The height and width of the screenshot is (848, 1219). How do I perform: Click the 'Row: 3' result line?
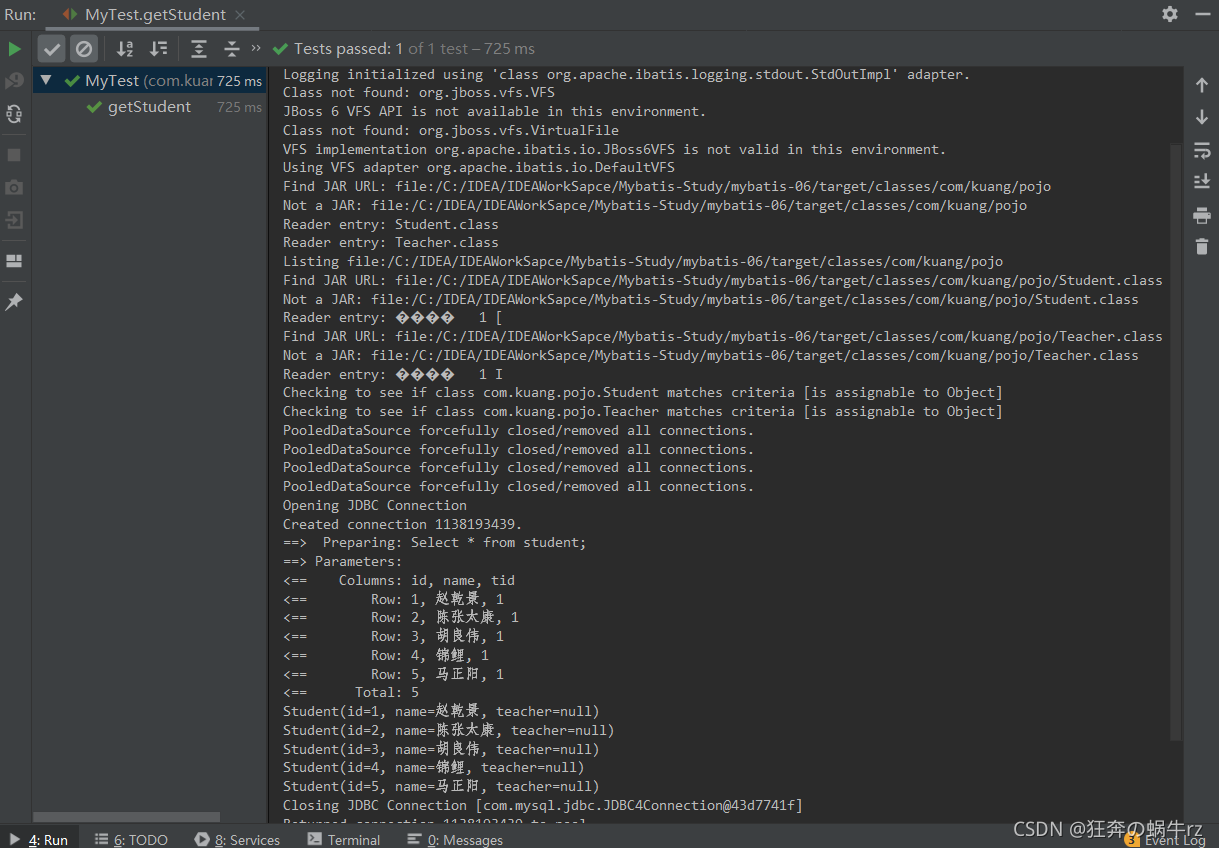[x=393, y=636]
